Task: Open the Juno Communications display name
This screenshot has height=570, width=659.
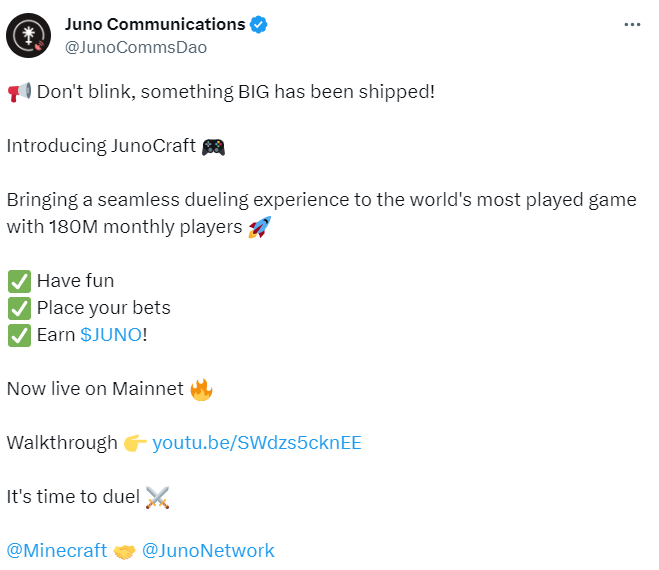Action: pyautogui.click(x=155, y=24)
